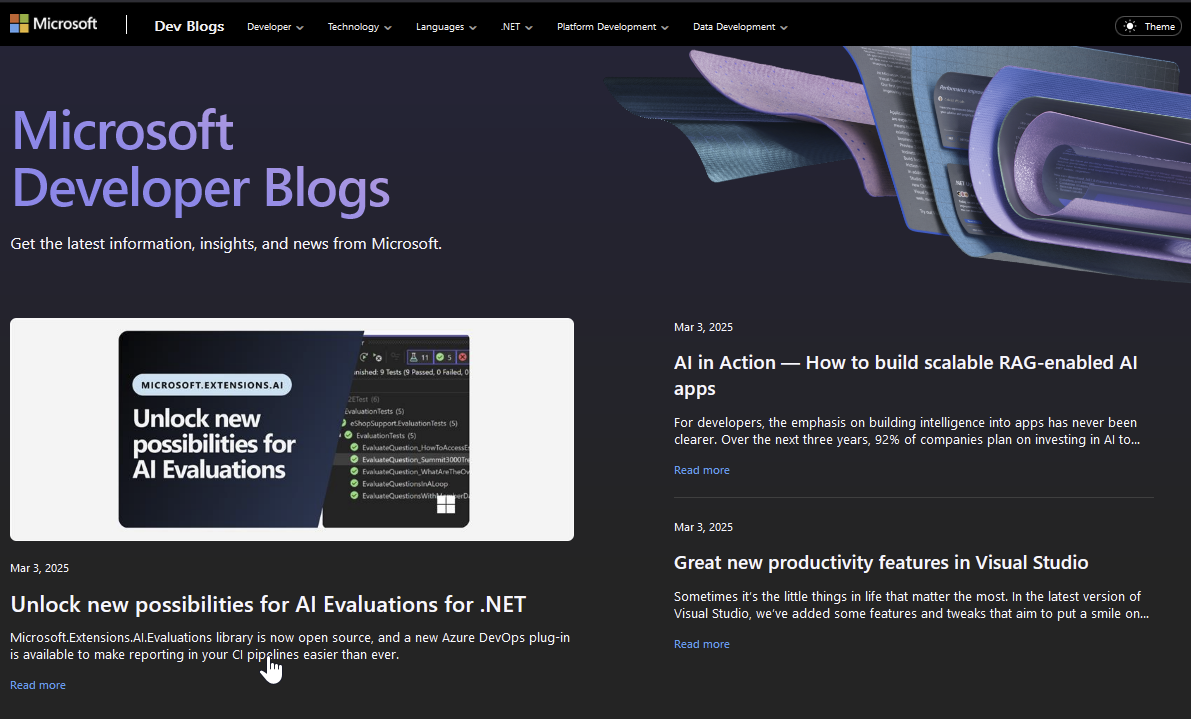The image size is (1191, 719).
Task: Toggle the Theme button
Action: click(x=1148, y=27)
